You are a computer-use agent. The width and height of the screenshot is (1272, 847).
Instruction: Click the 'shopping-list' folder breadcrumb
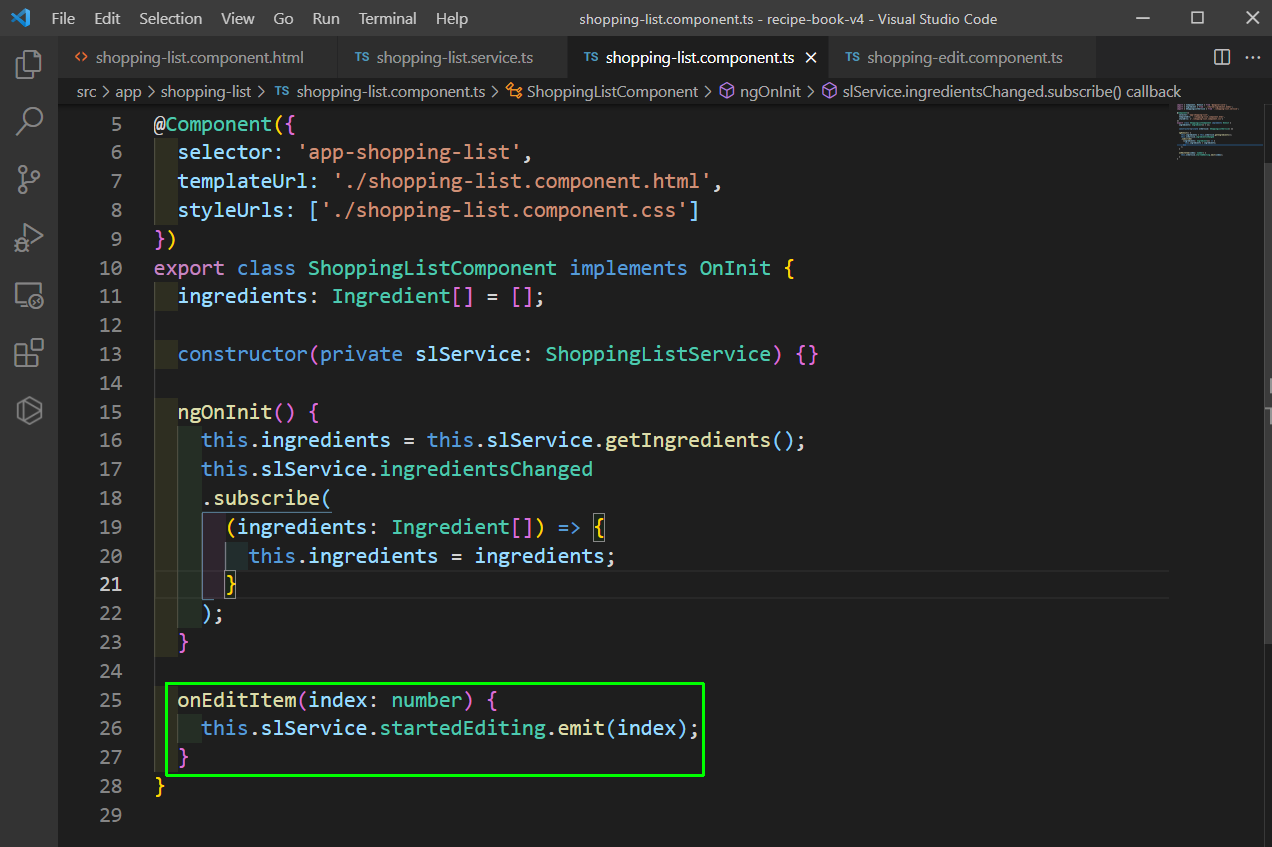coord(206,91)
